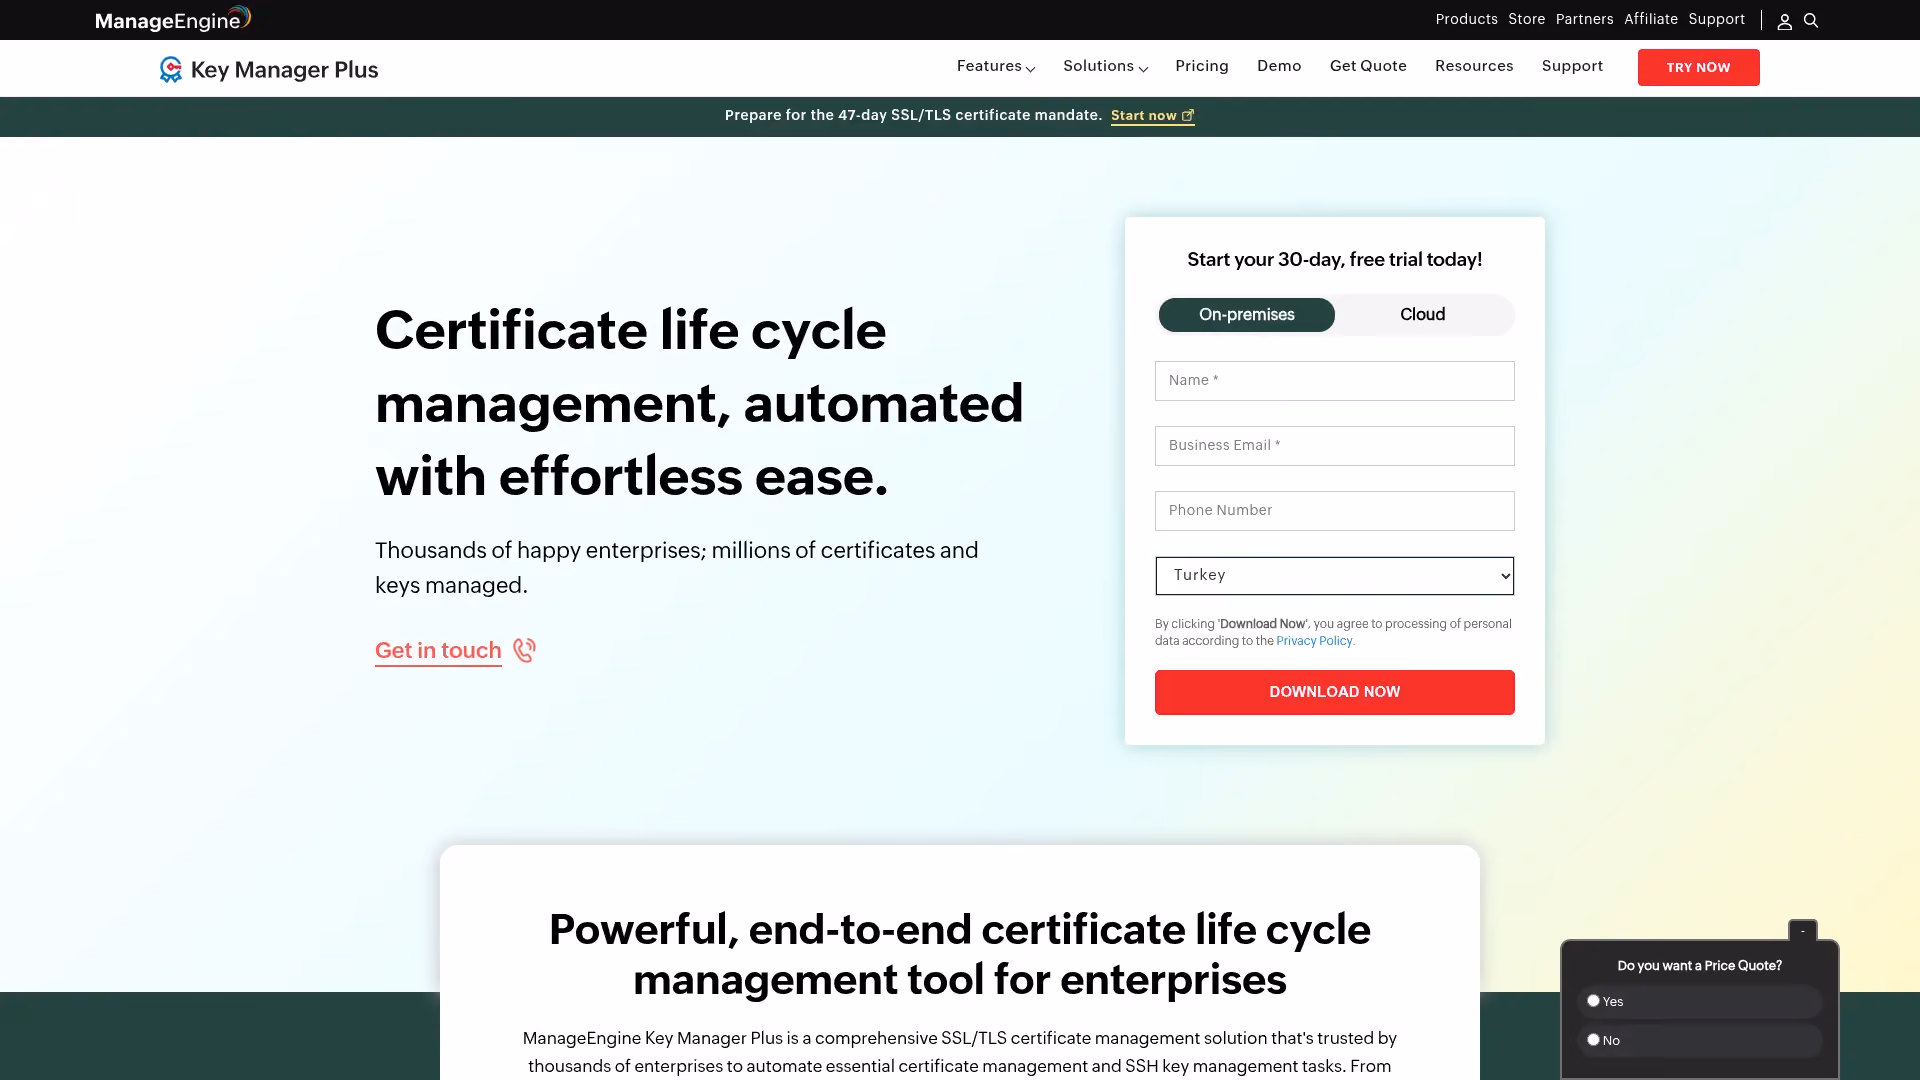Open the Get in touch link
The width and height of the screenshot is (1920, 1080).
tap(438, 651)
